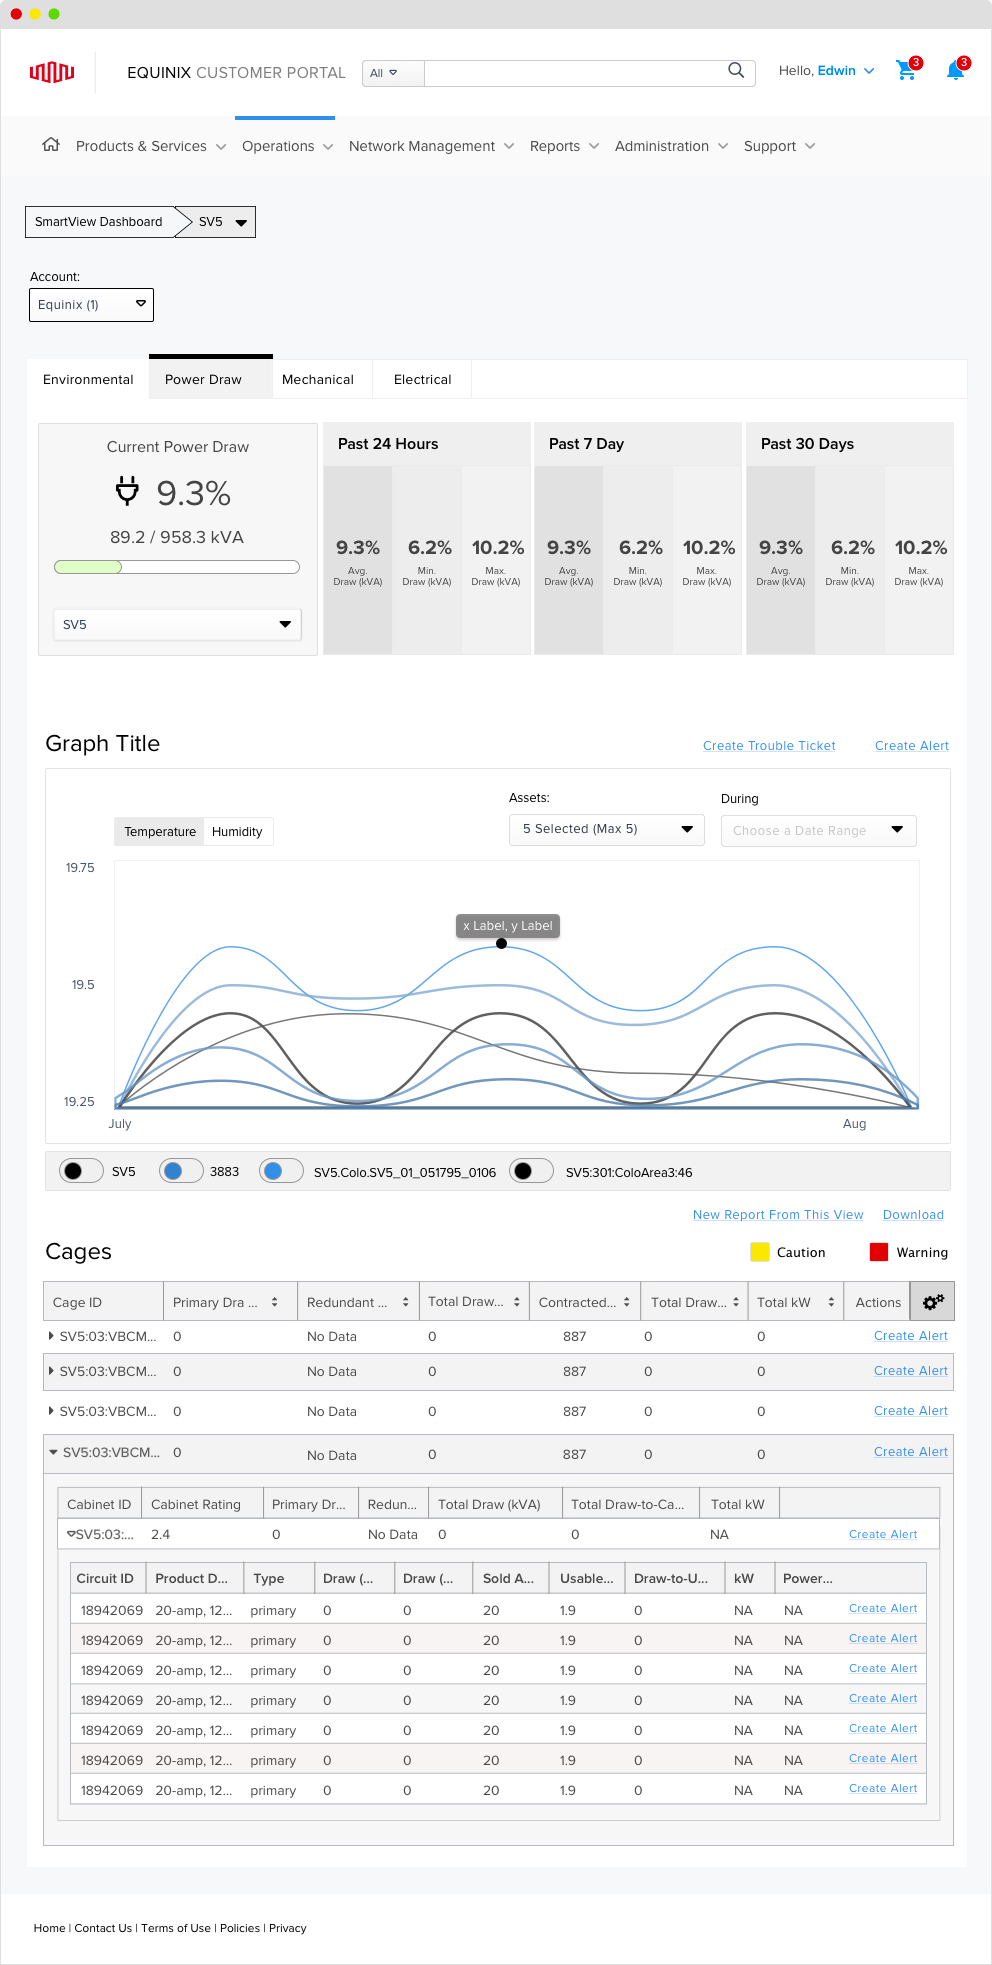This screenshot has width=992, height=1965.
Task: Click the graph data point marker
Action: click(x=501, y=944)
